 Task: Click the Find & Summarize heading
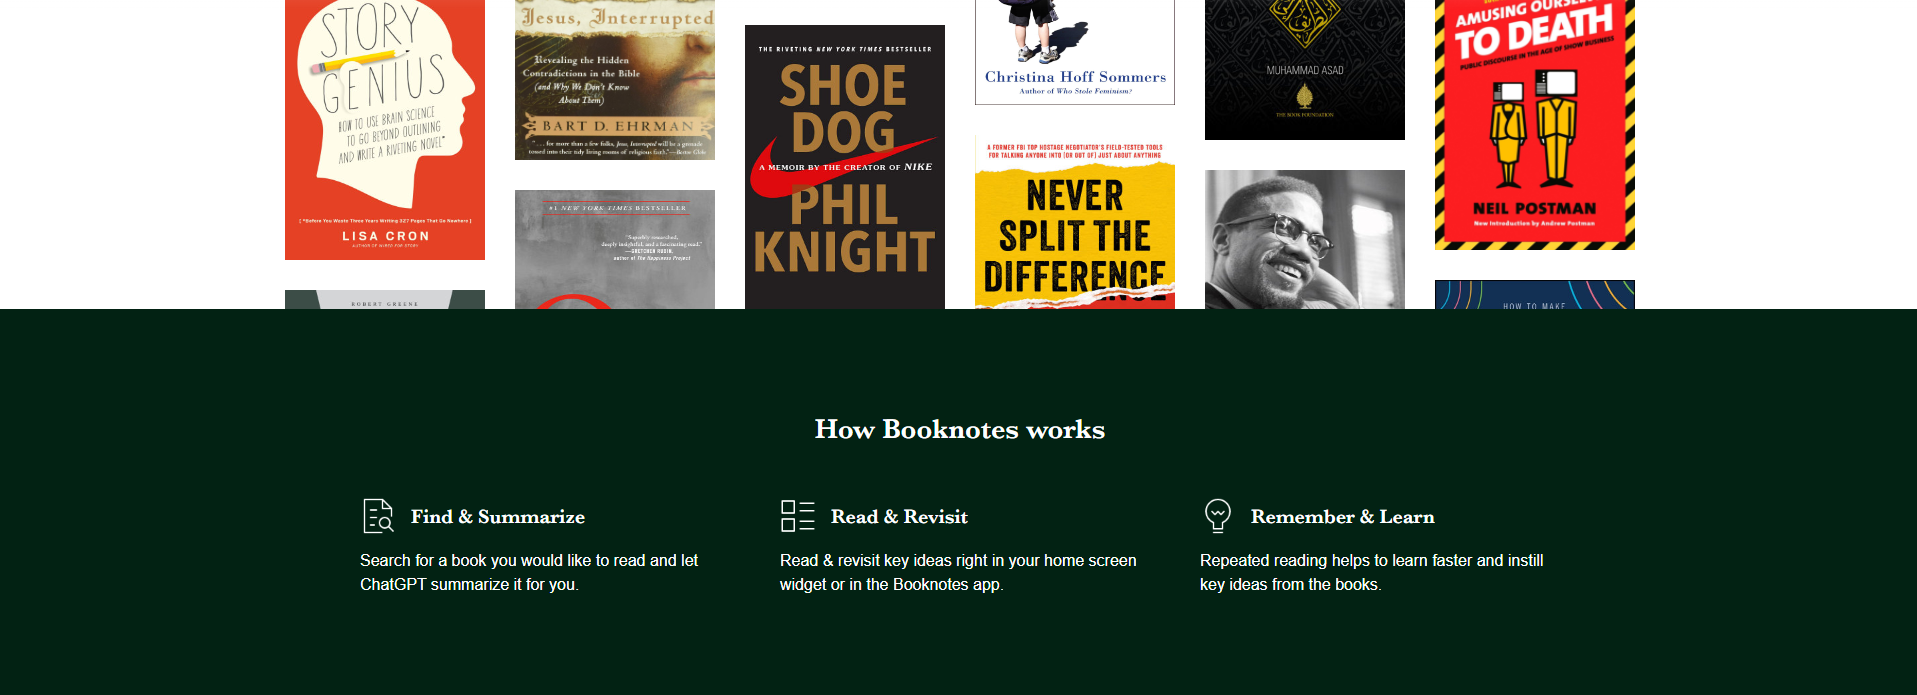pos(498,517)
